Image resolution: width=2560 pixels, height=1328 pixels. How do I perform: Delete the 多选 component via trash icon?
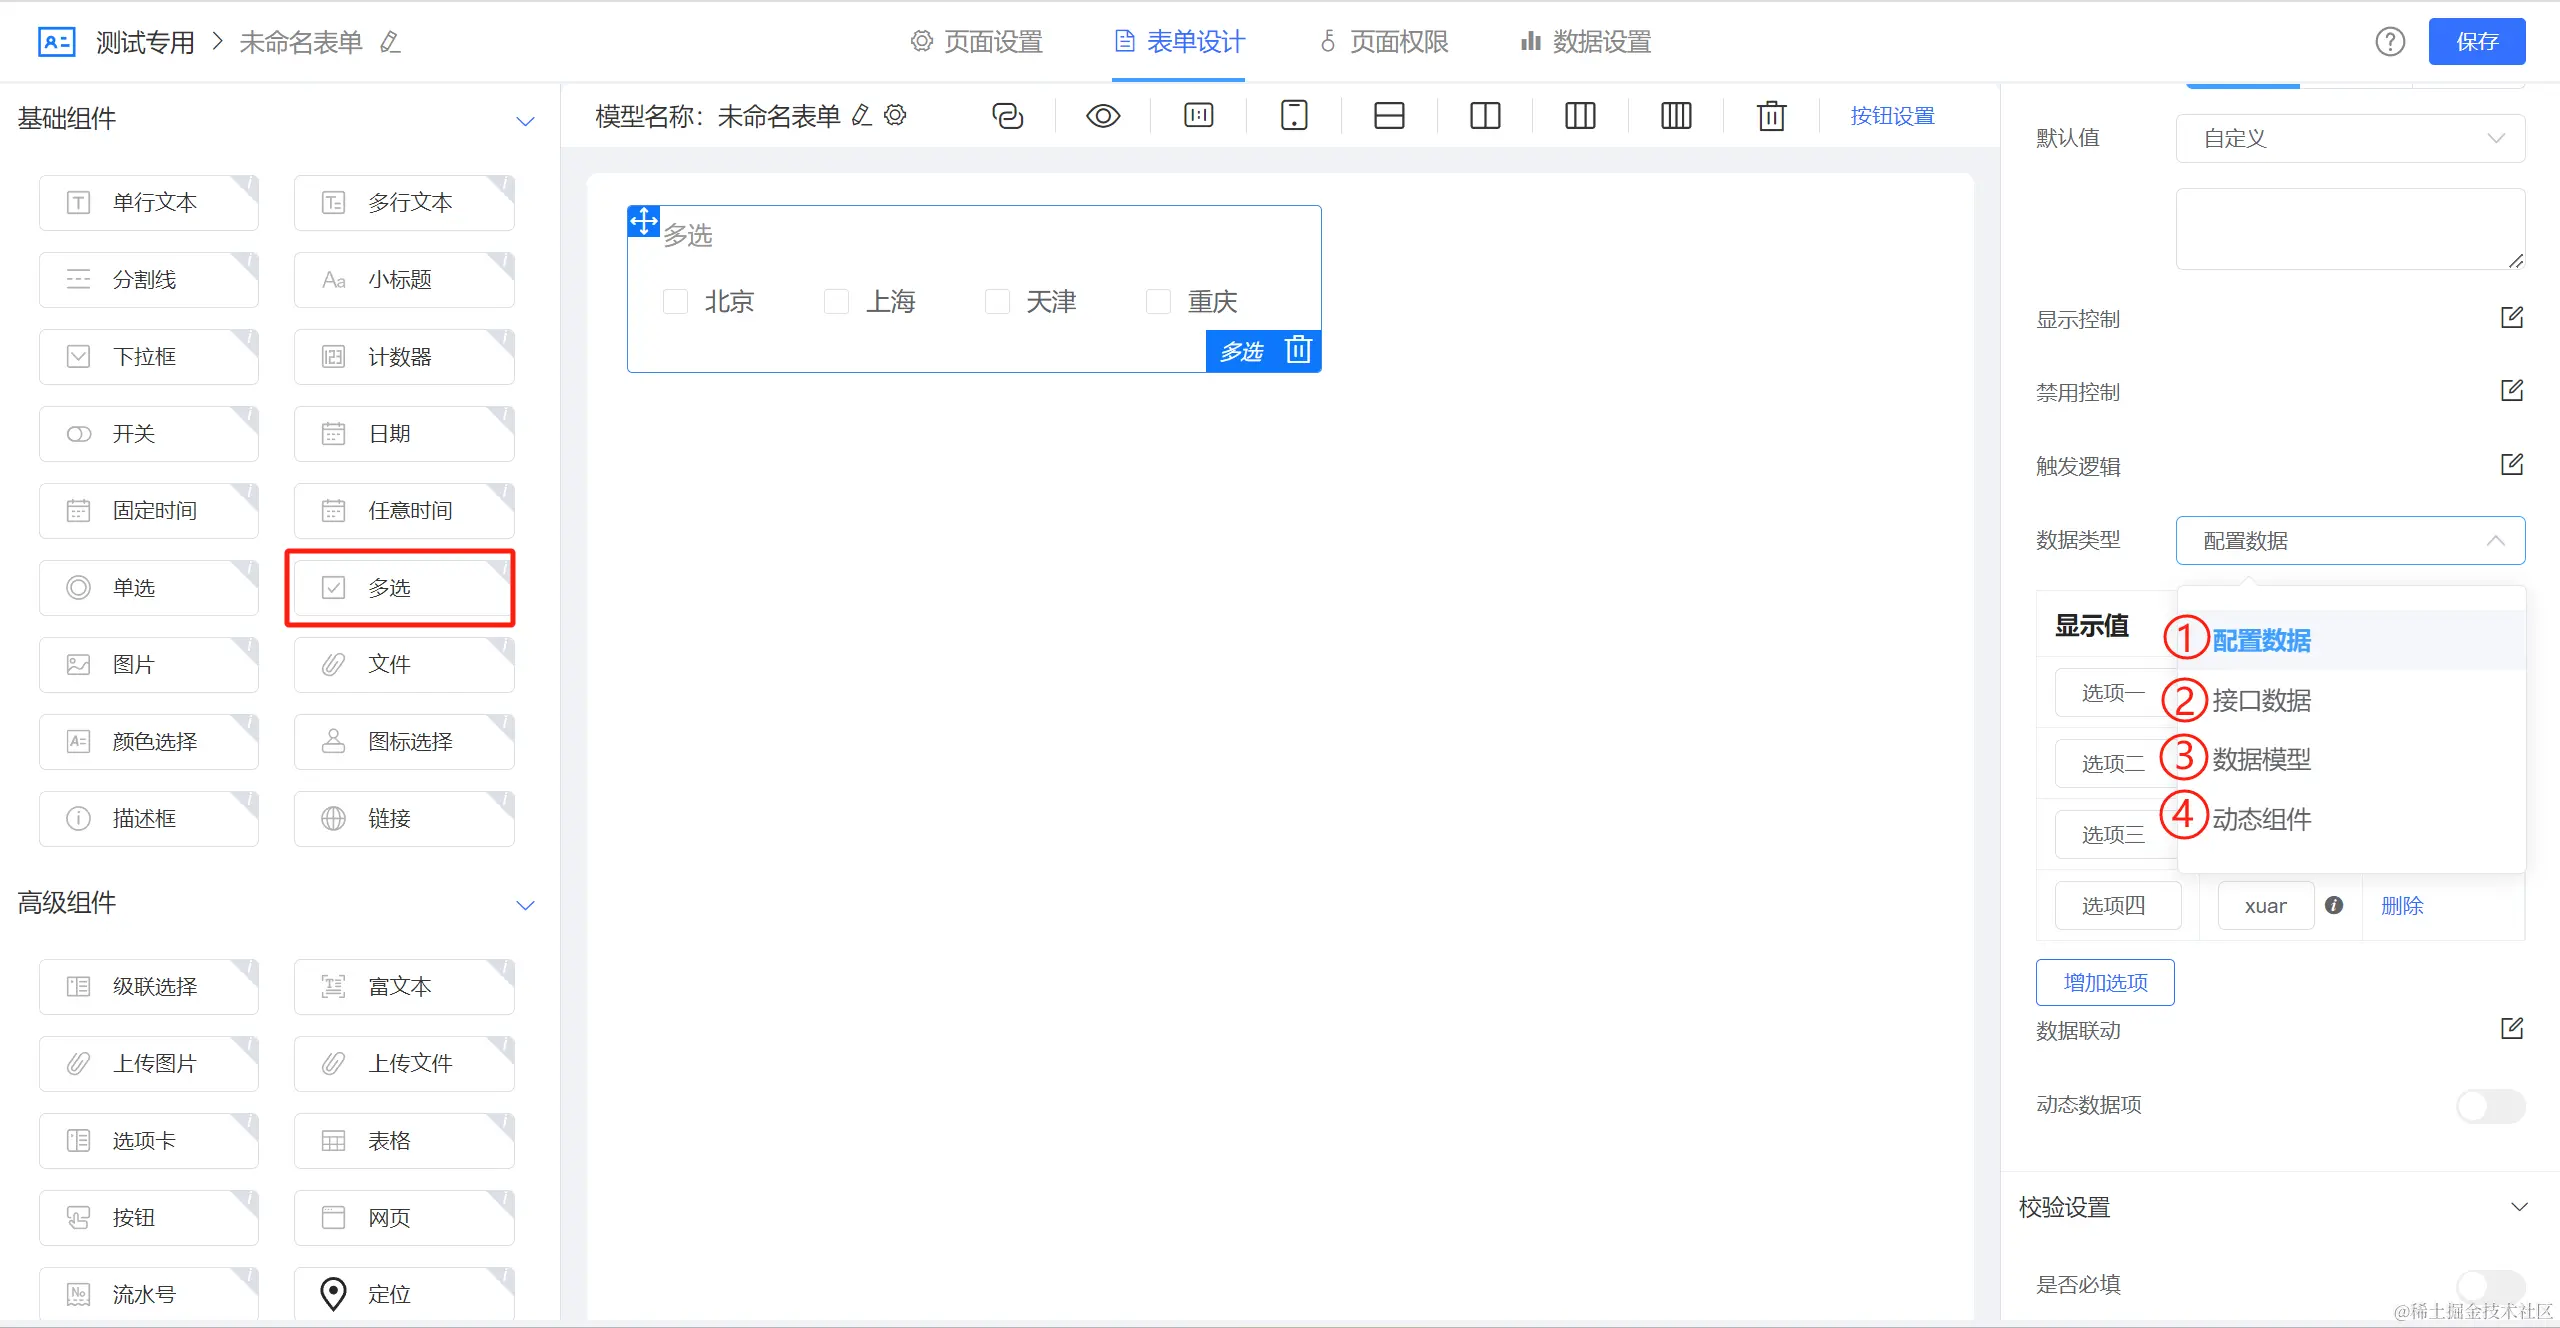tap(1298, 350)
